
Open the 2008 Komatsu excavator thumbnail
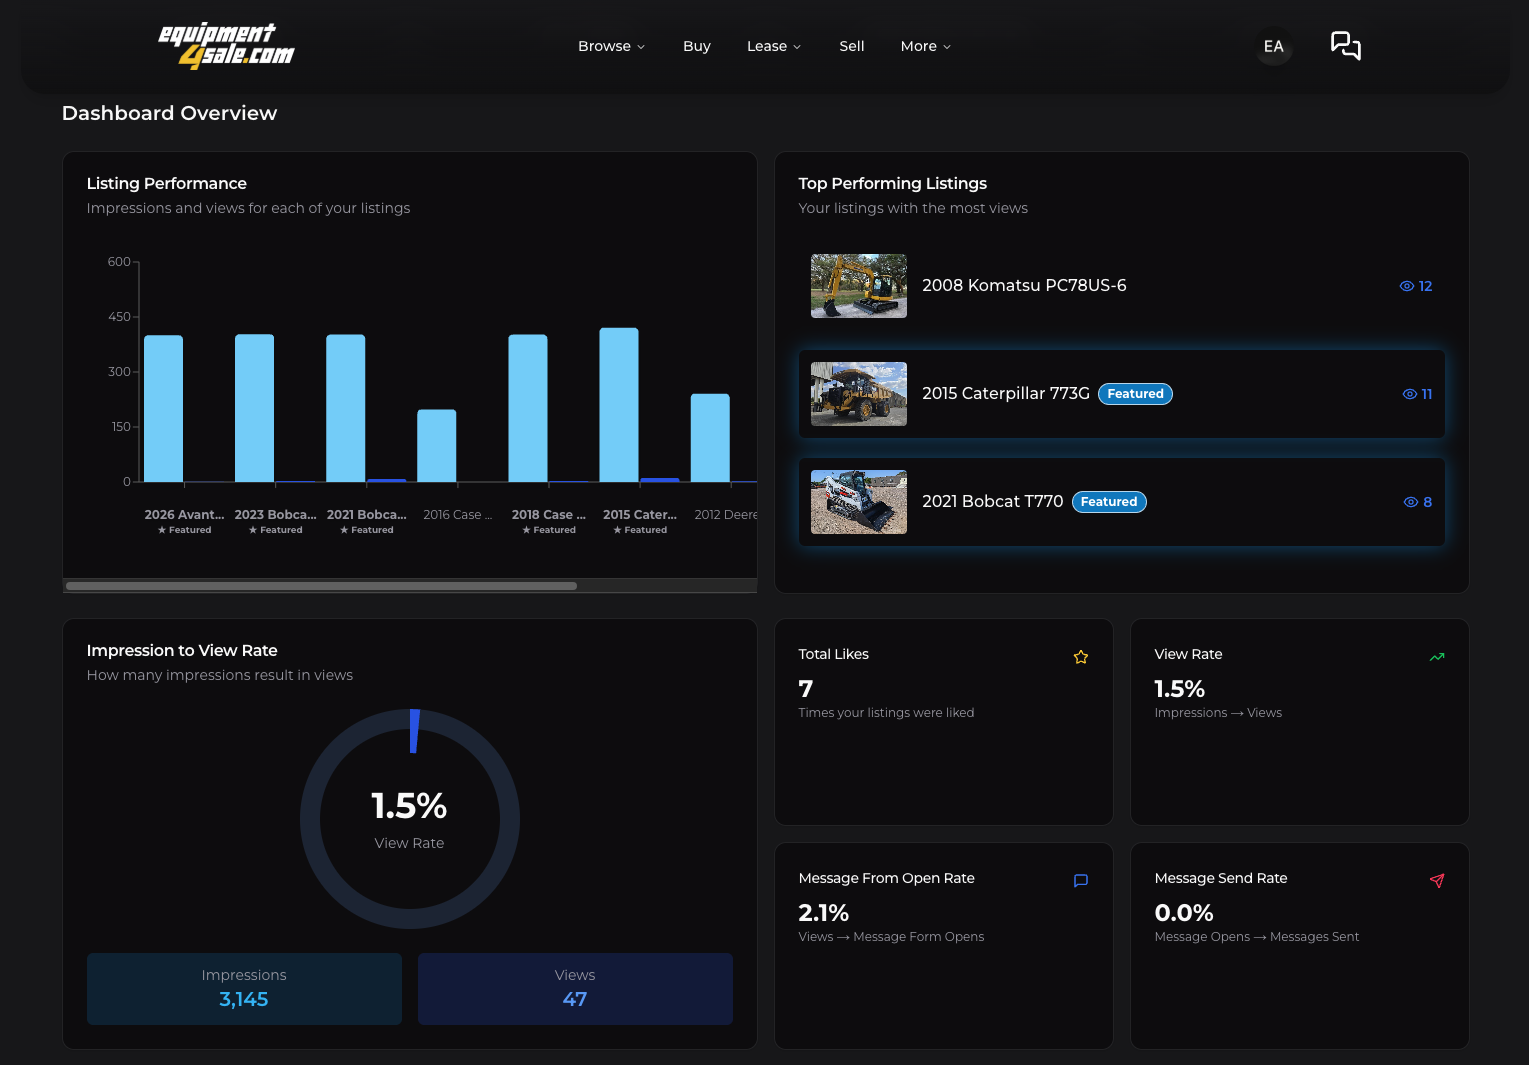click(x=858, y=286)
